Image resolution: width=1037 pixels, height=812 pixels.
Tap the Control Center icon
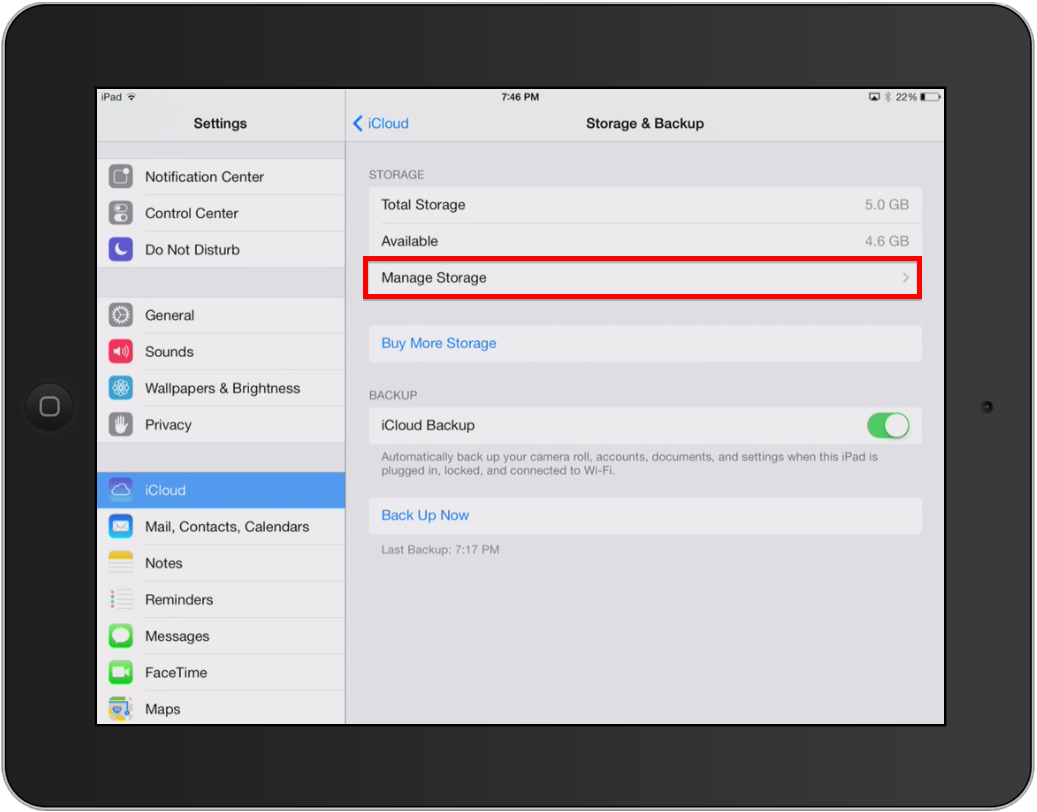point(120,213)
